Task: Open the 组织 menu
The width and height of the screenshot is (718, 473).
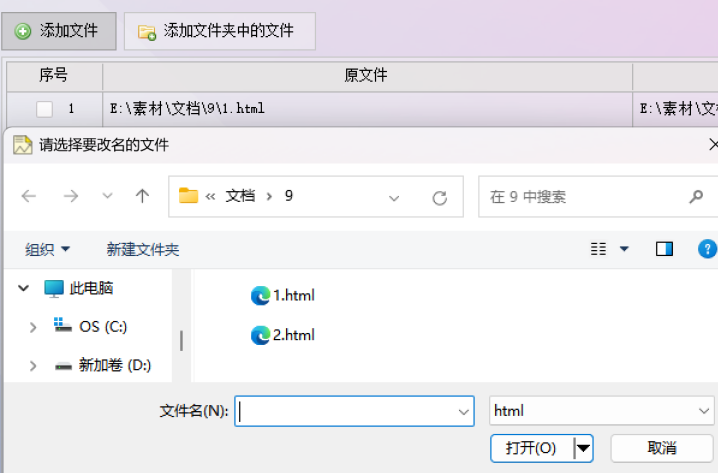Action: tap(47, 250)
